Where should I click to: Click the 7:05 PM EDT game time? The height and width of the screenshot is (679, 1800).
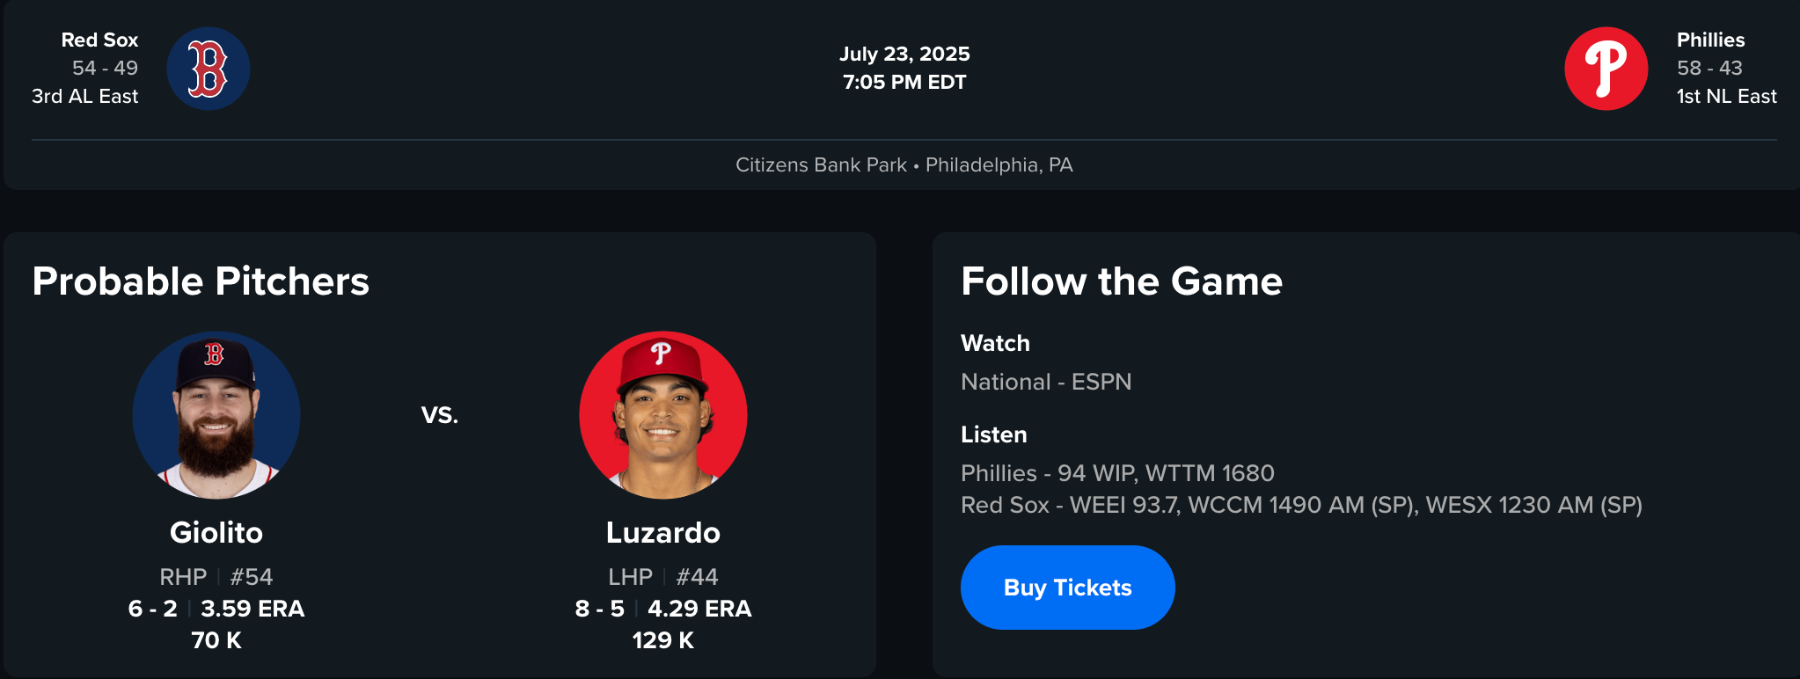(x=904, y=82)
